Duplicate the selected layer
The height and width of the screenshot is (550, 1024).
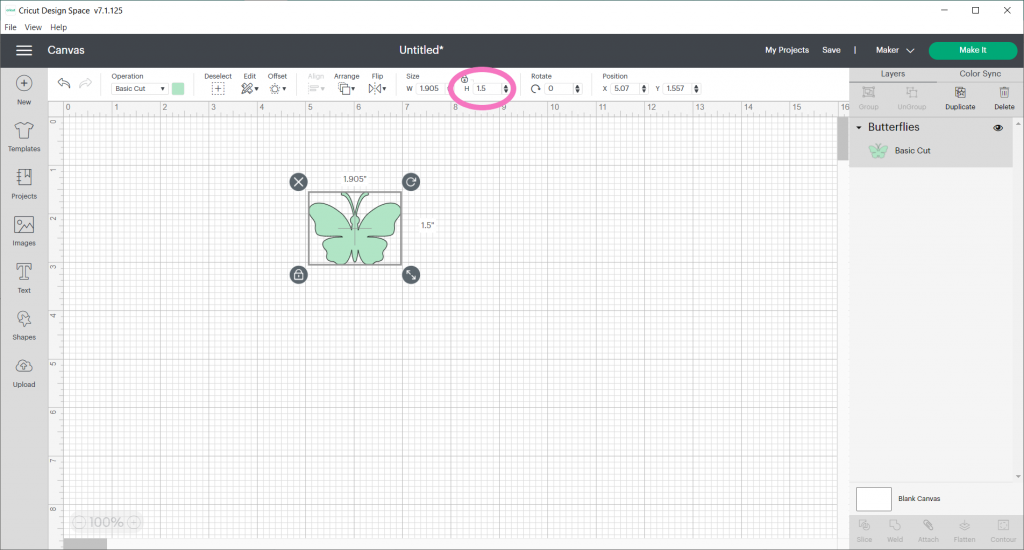[960, 97]
